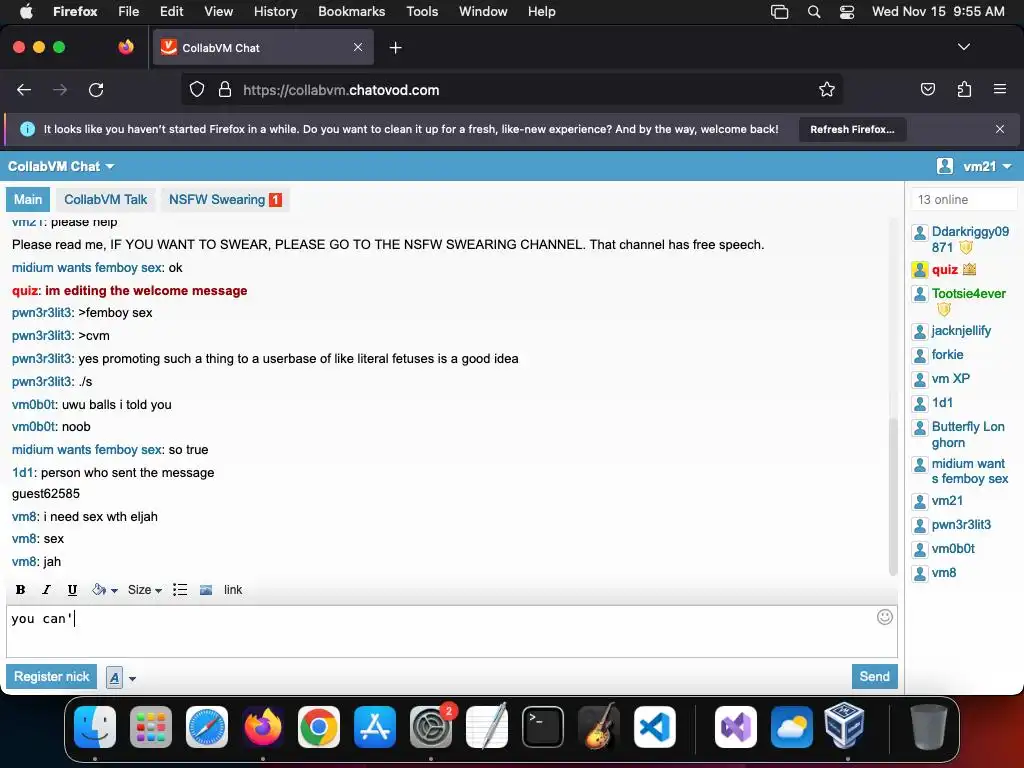Click the Send button
The image size is (1024, 768).
874,677
